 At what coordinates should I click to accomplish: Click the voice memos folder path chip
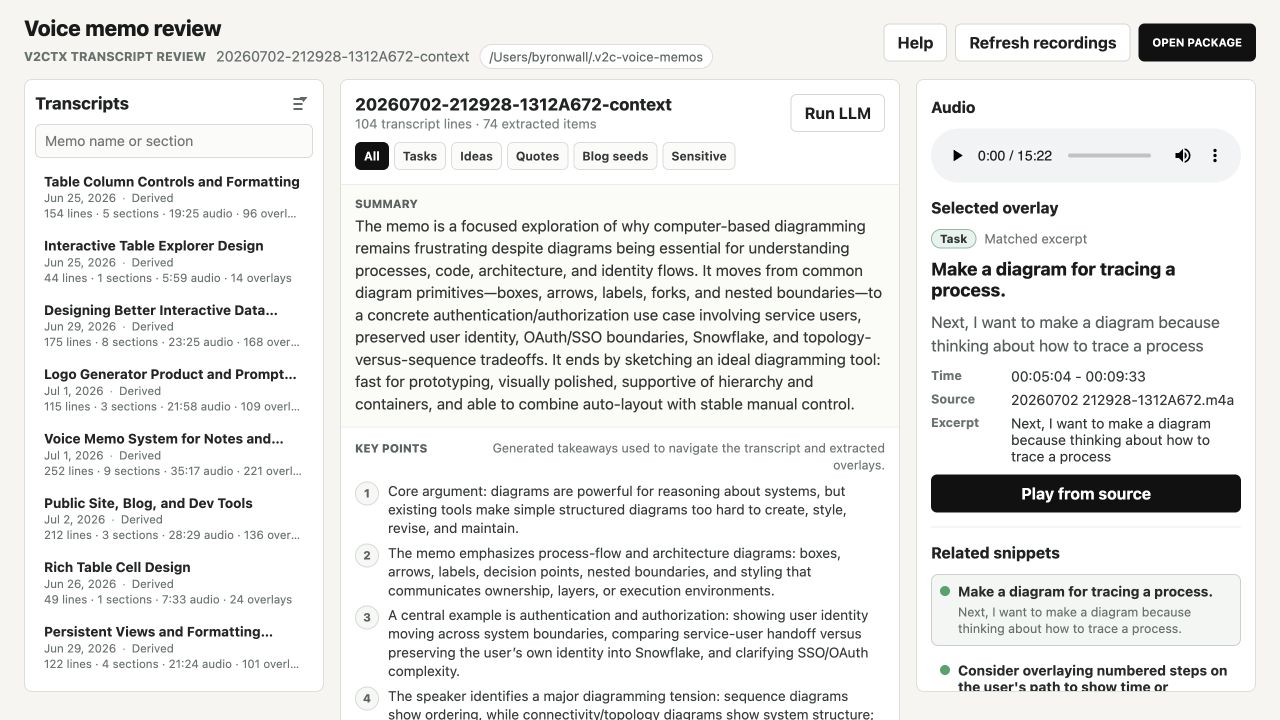(x=596, y=57)
